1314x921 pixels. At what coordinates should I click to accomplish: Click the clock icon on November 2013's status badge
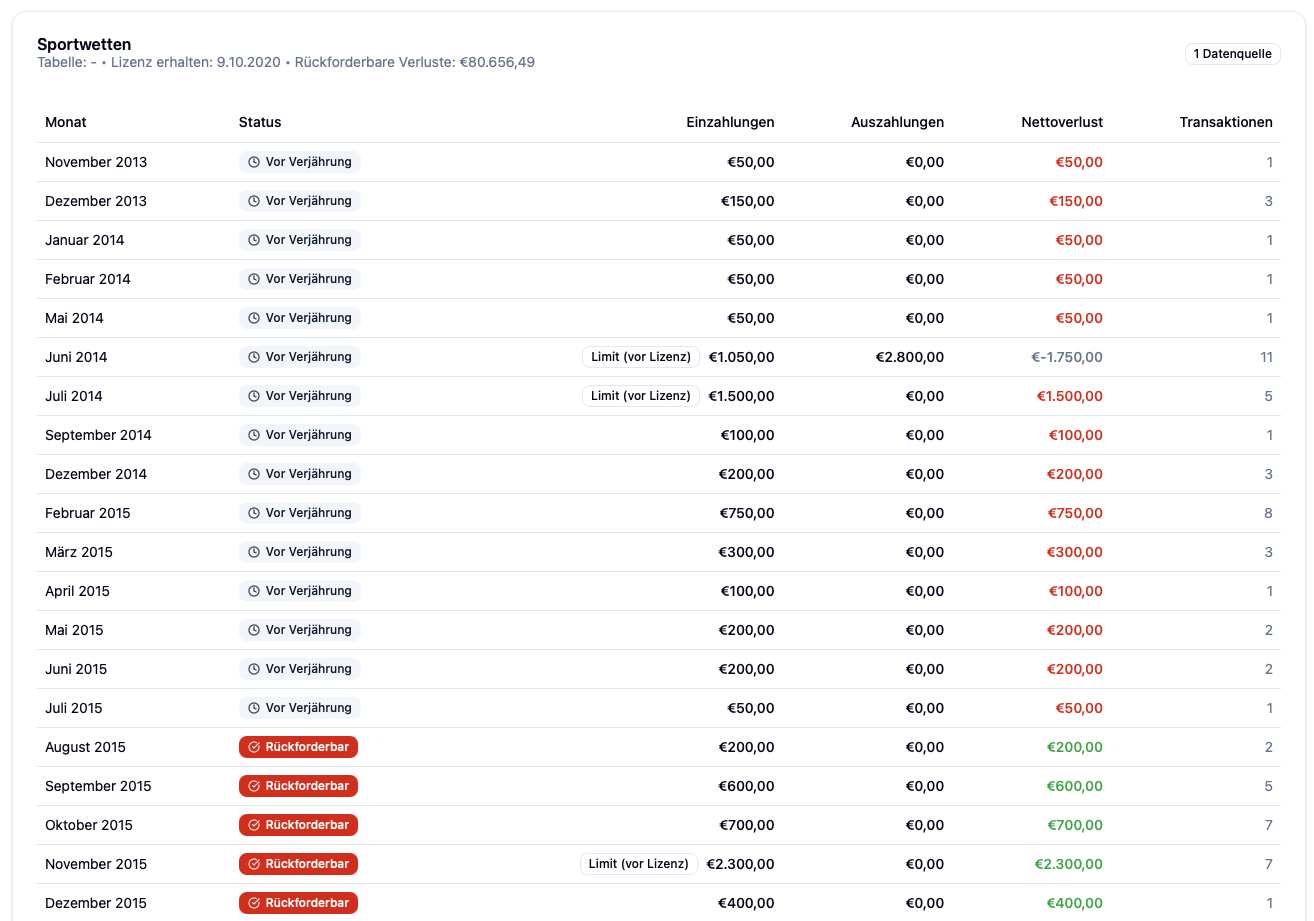click(252, 162)
